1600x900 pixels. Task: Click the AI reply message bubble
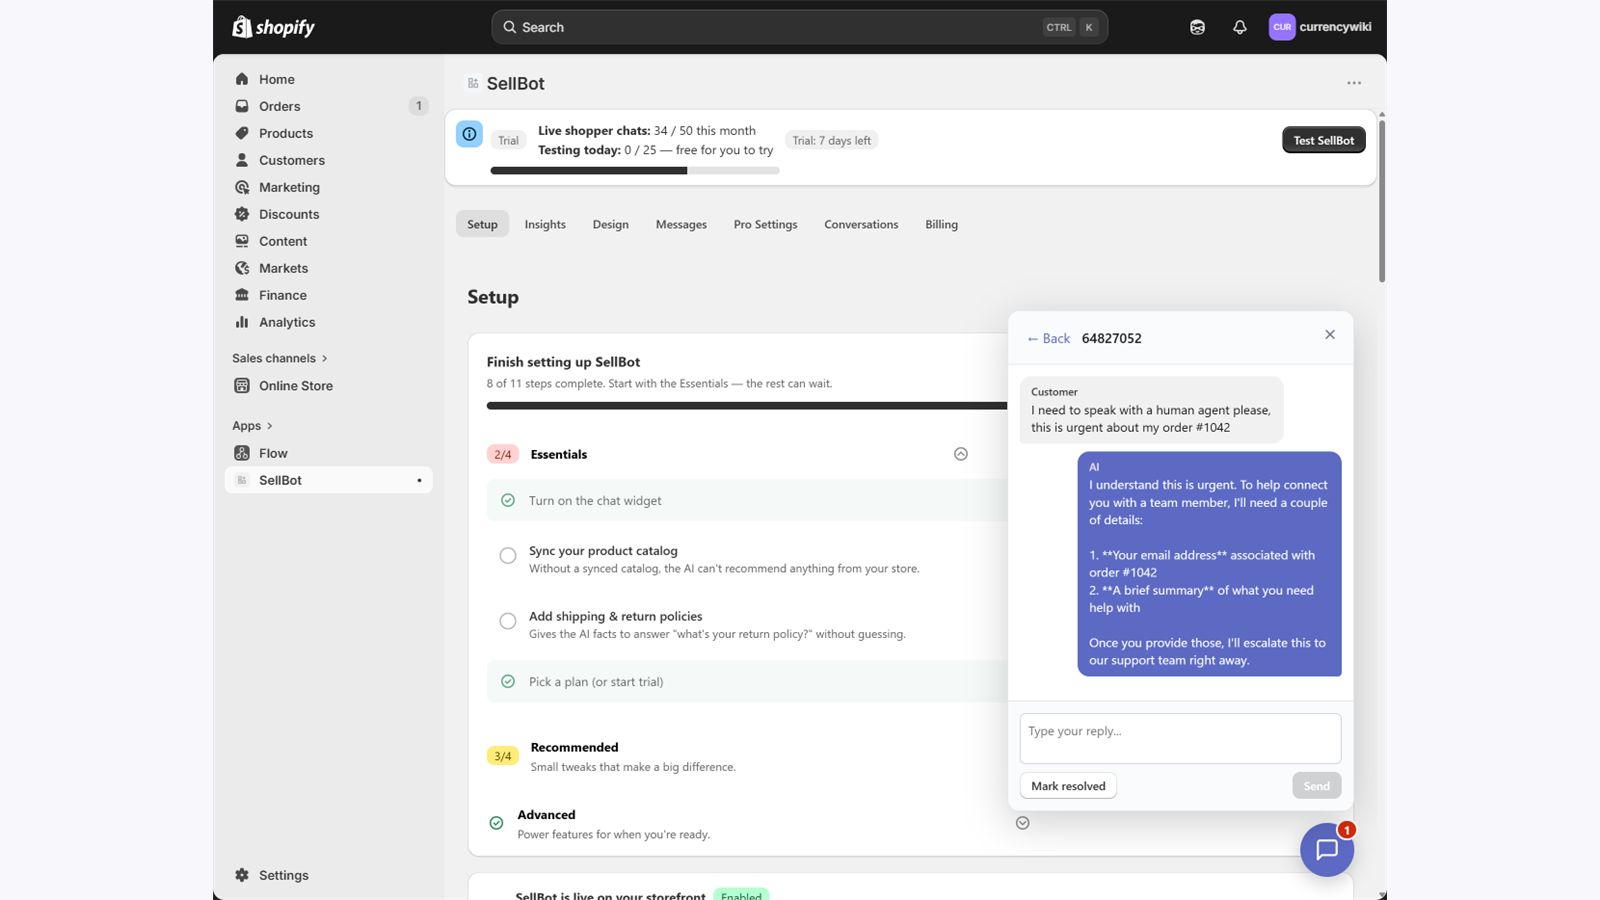click(1209, 564)
